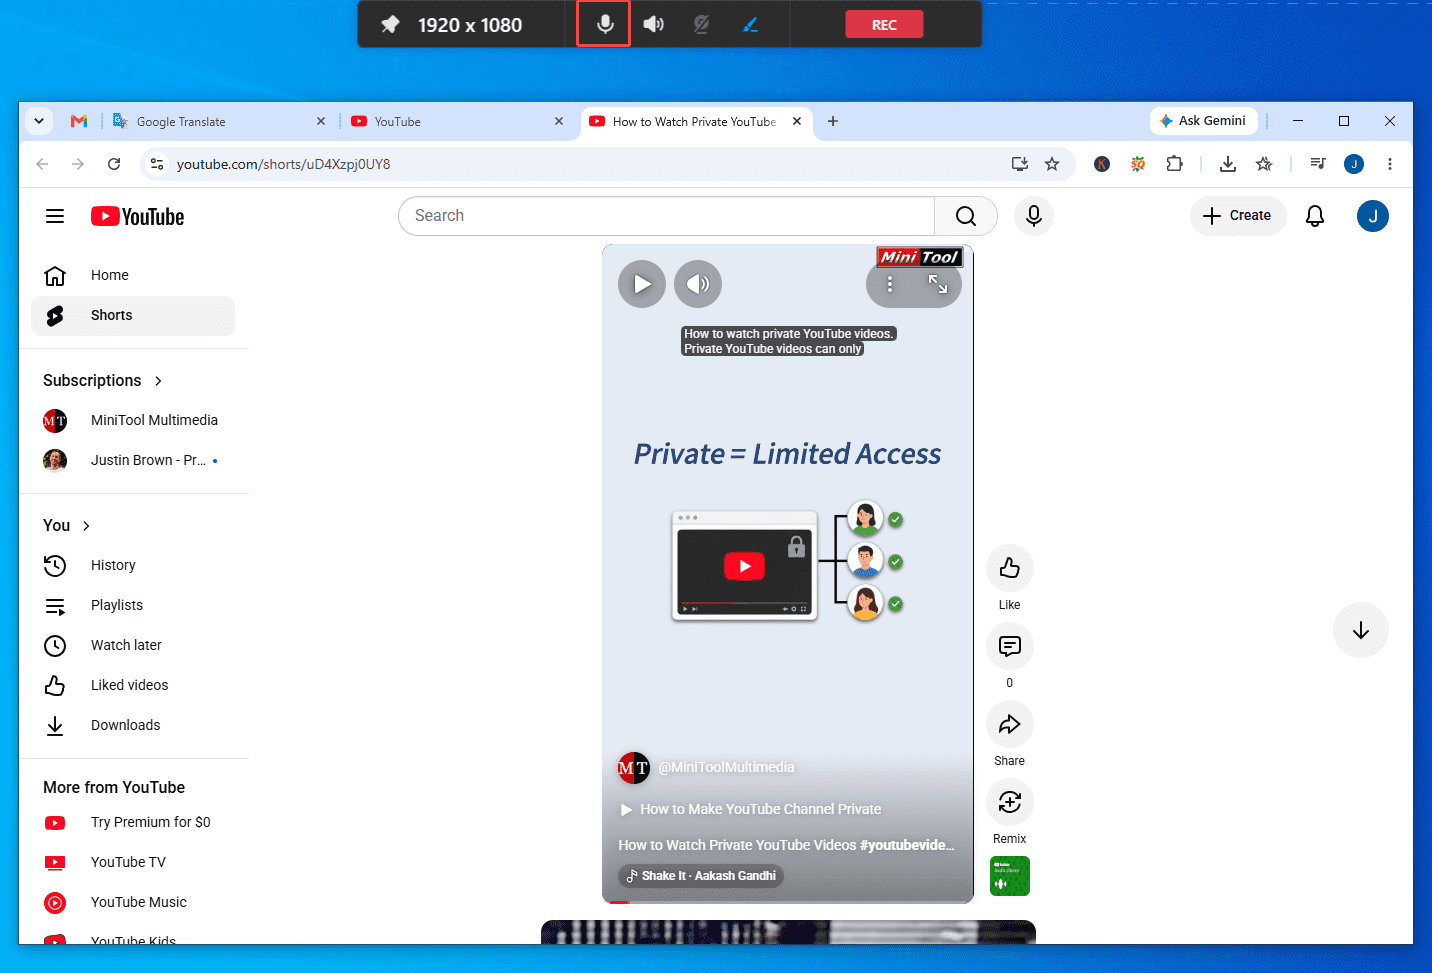
Task: Open YouTube notifications bell
Action: [x=1315, y=216]
